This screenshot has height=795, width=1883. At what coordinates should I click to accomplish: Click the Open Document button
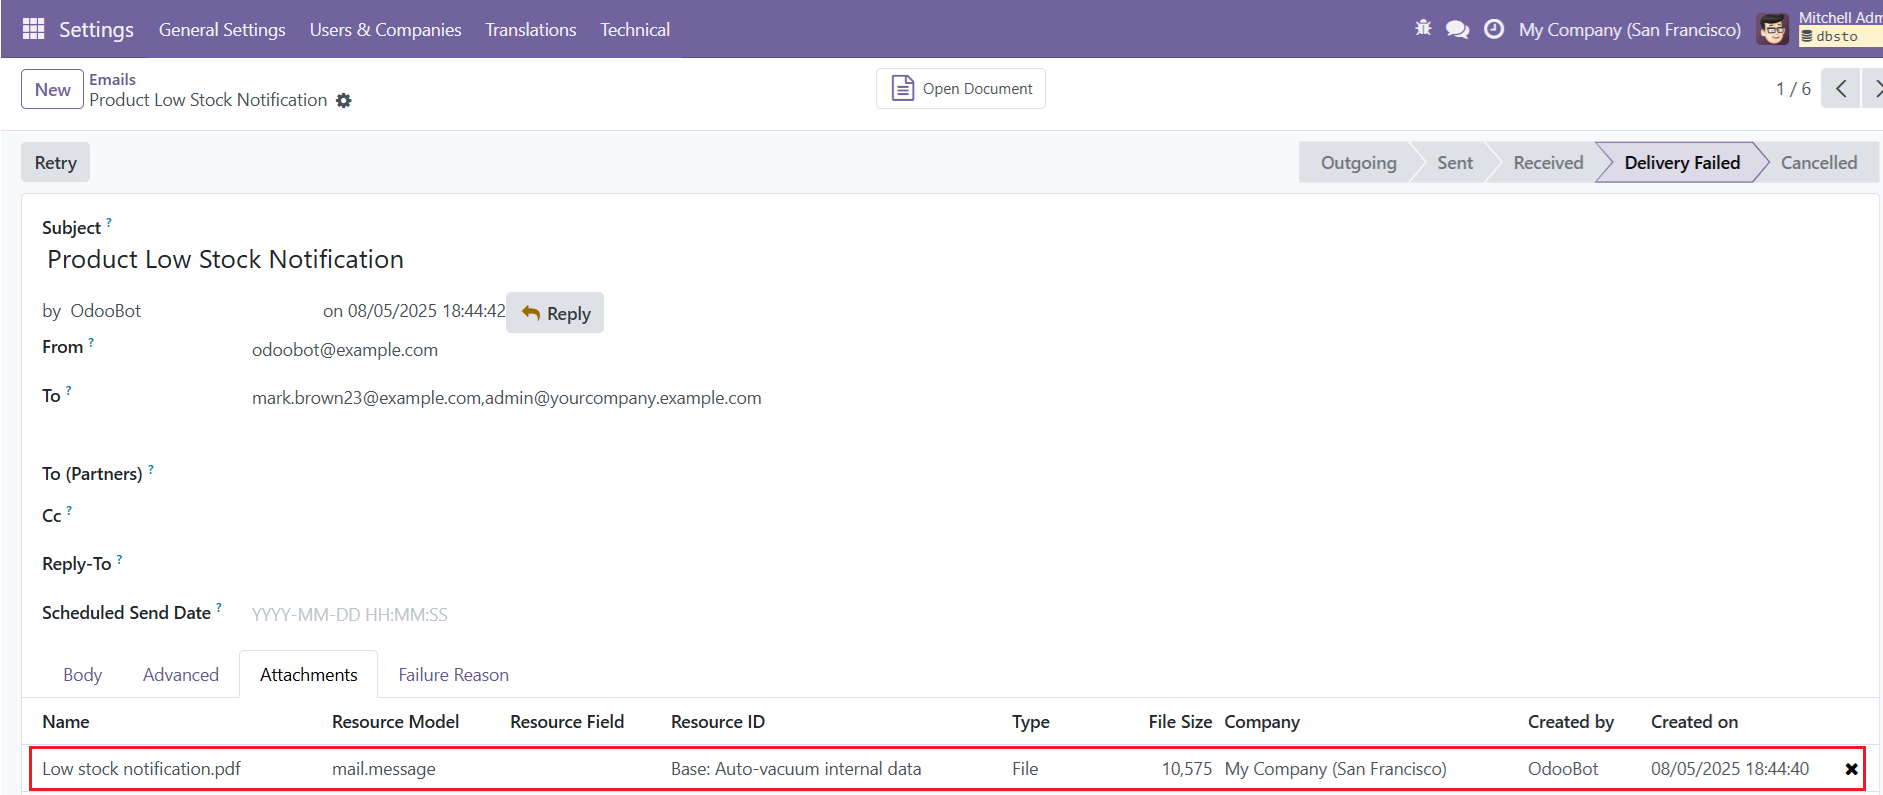pyautogui.click(x=961, y=89)
